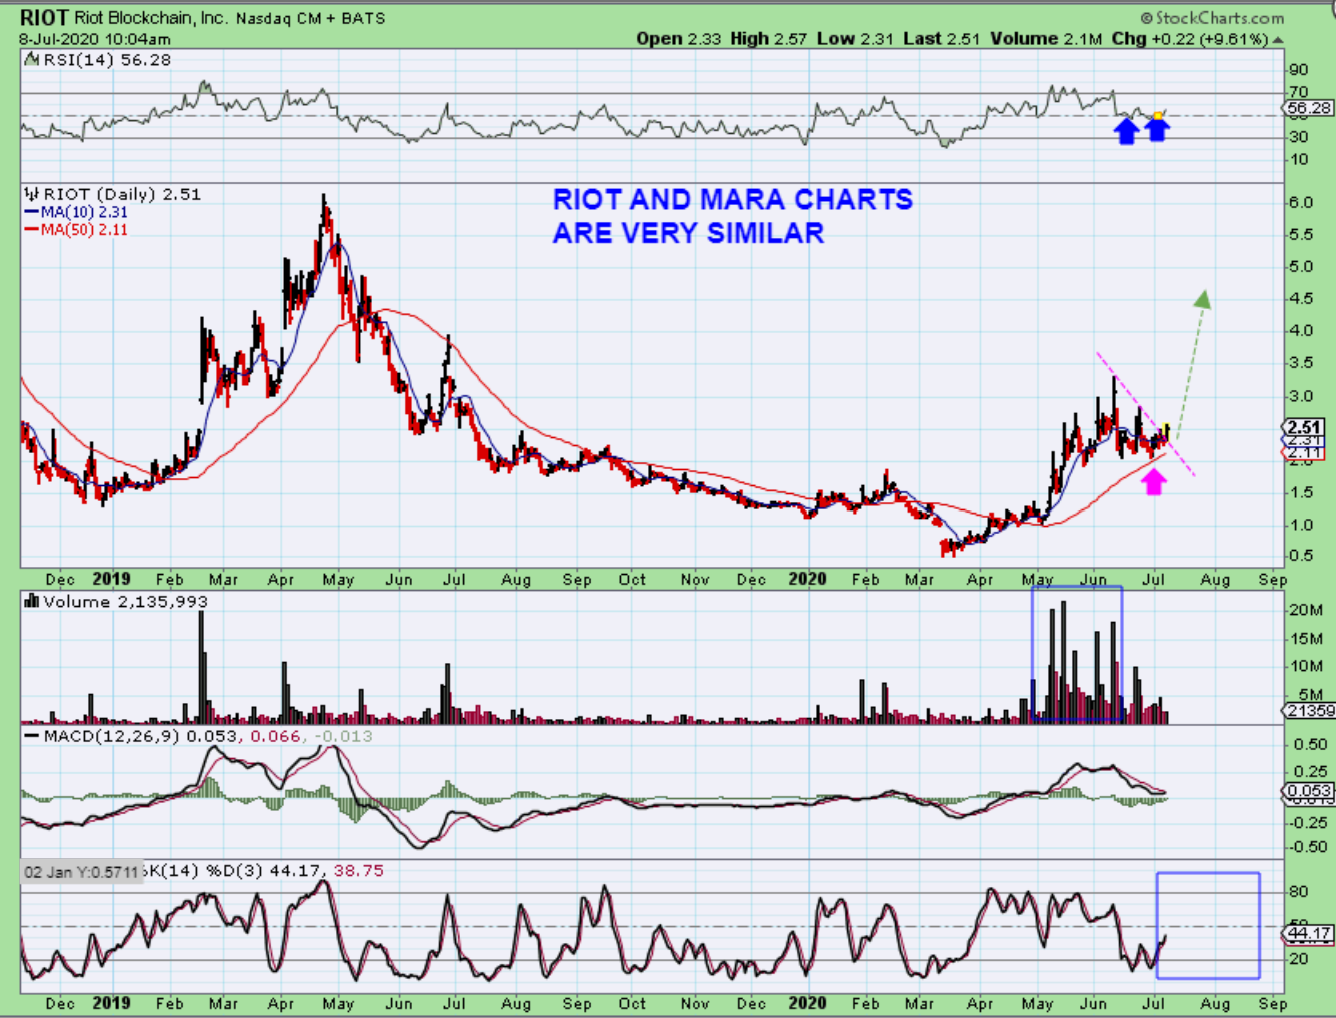Click the 6.0 price axis label
The width and height of the screenshot is (1336, 1018).
(x=1300, y=202)
